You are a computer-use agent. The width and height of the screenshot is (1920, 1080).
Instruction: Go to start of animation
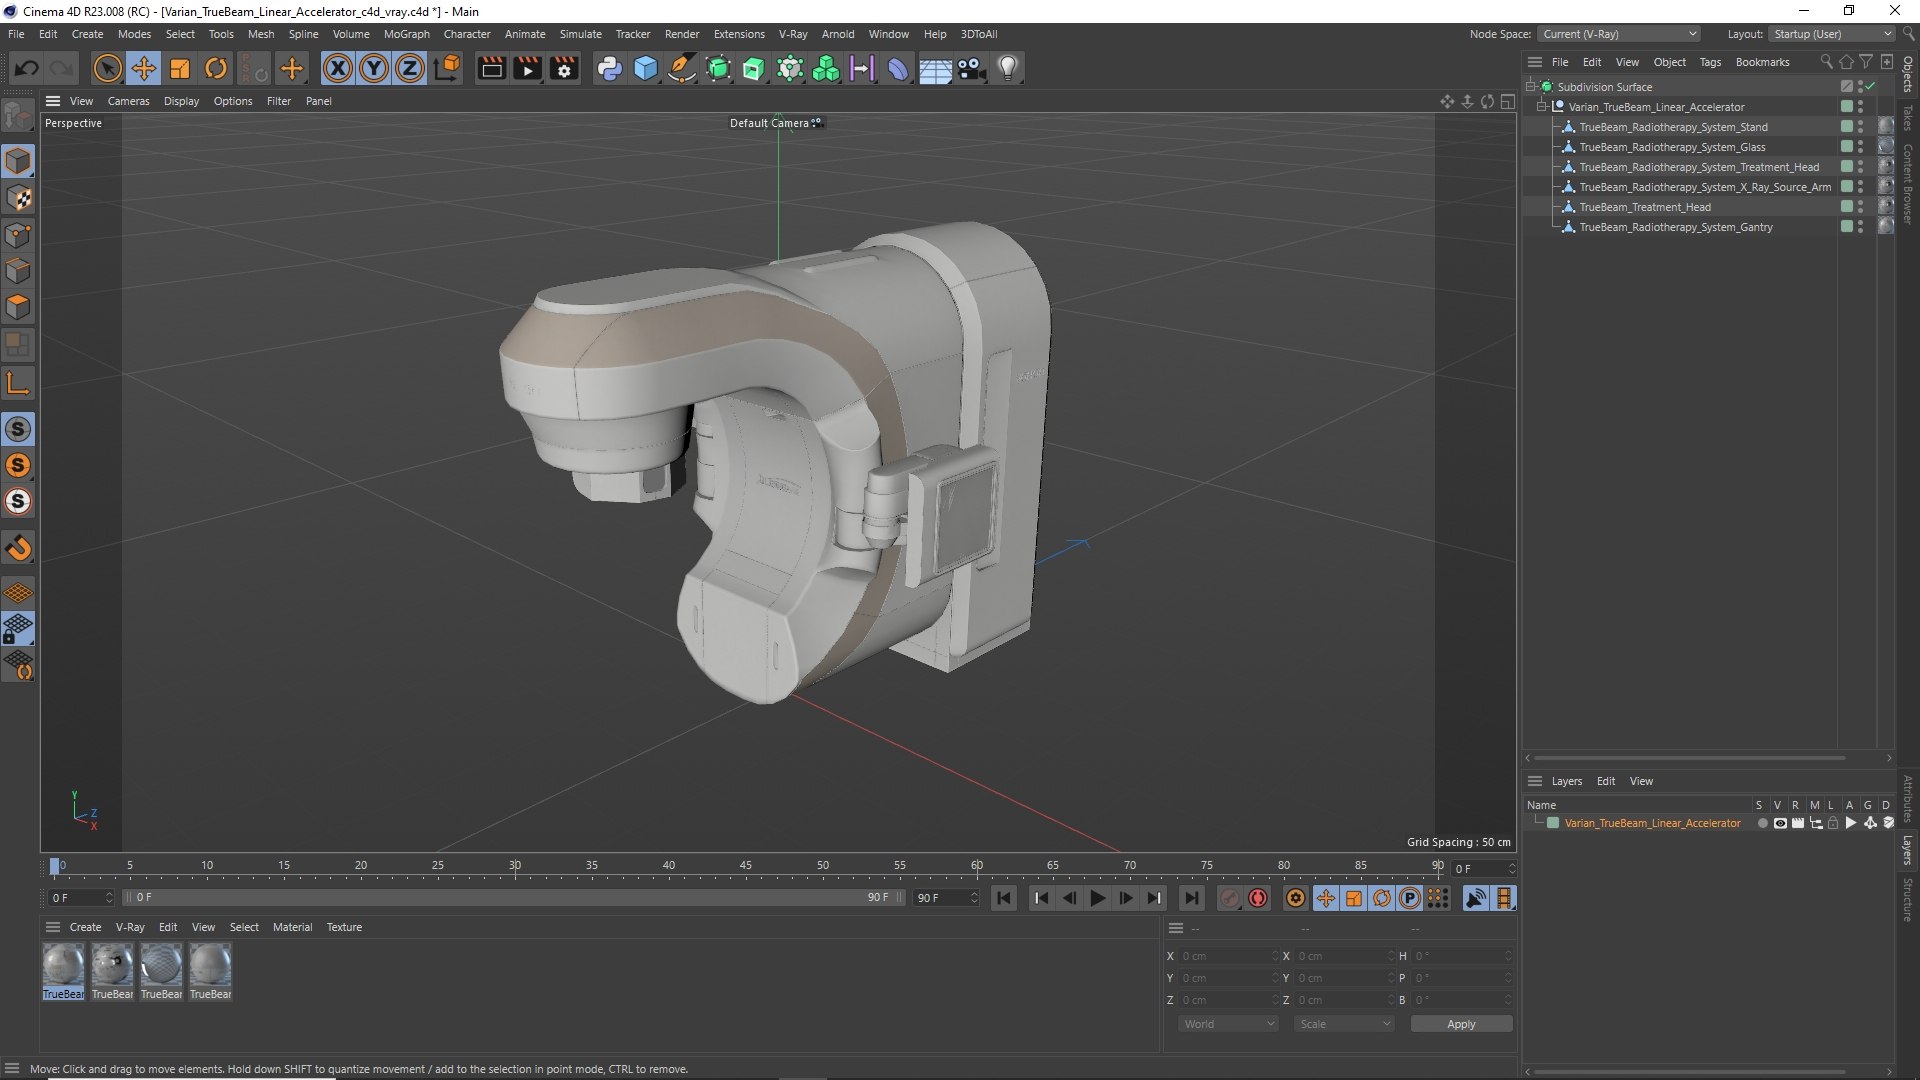click(x=1004, y=898)
